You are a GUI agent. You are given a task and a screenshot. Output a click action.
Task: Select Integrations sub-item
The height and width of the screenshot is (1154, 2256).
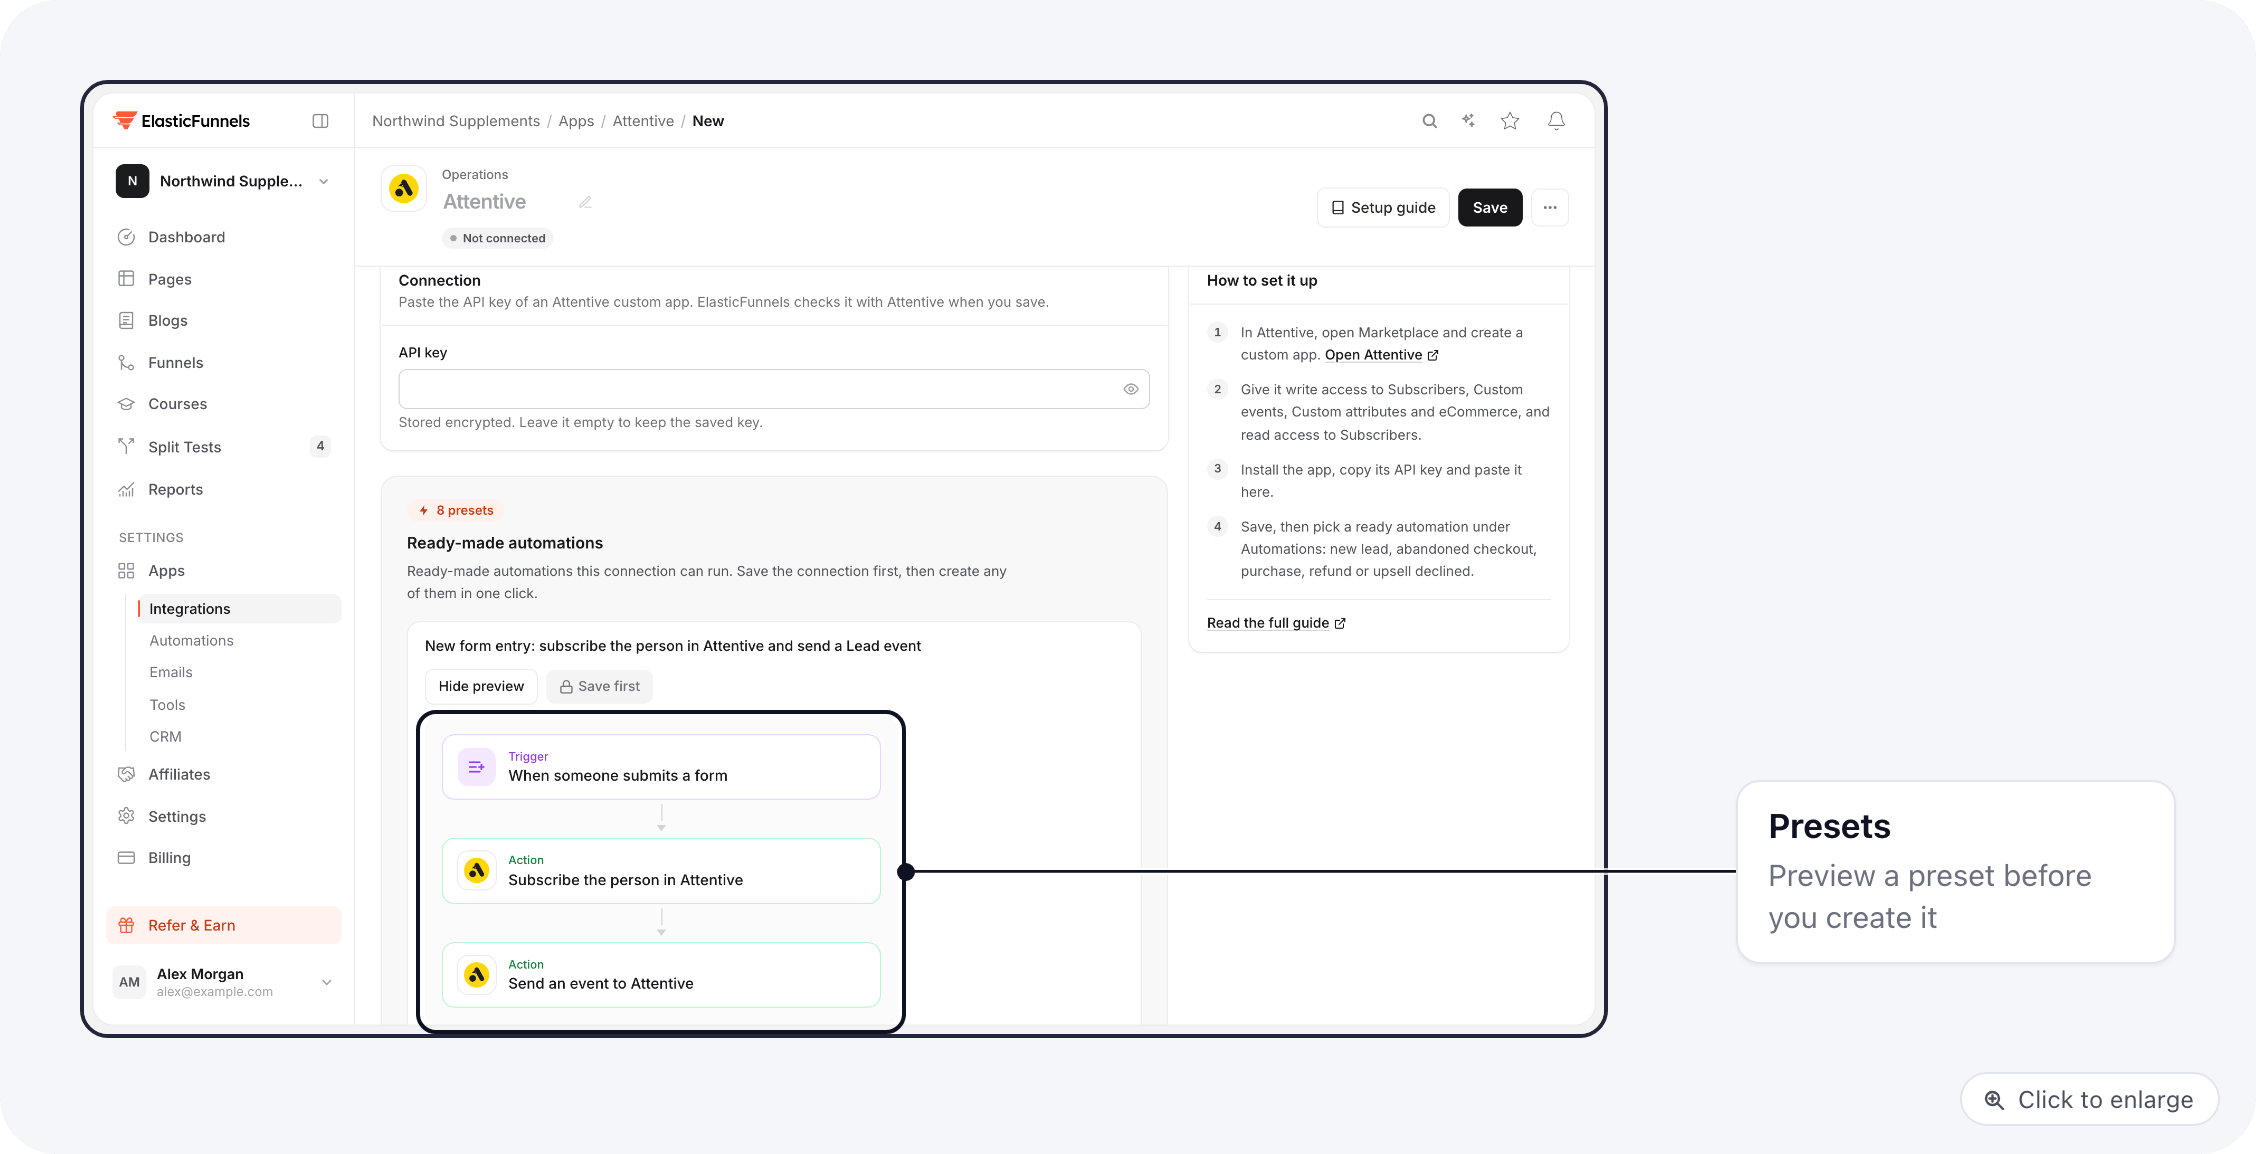click(x=240, y=609)
